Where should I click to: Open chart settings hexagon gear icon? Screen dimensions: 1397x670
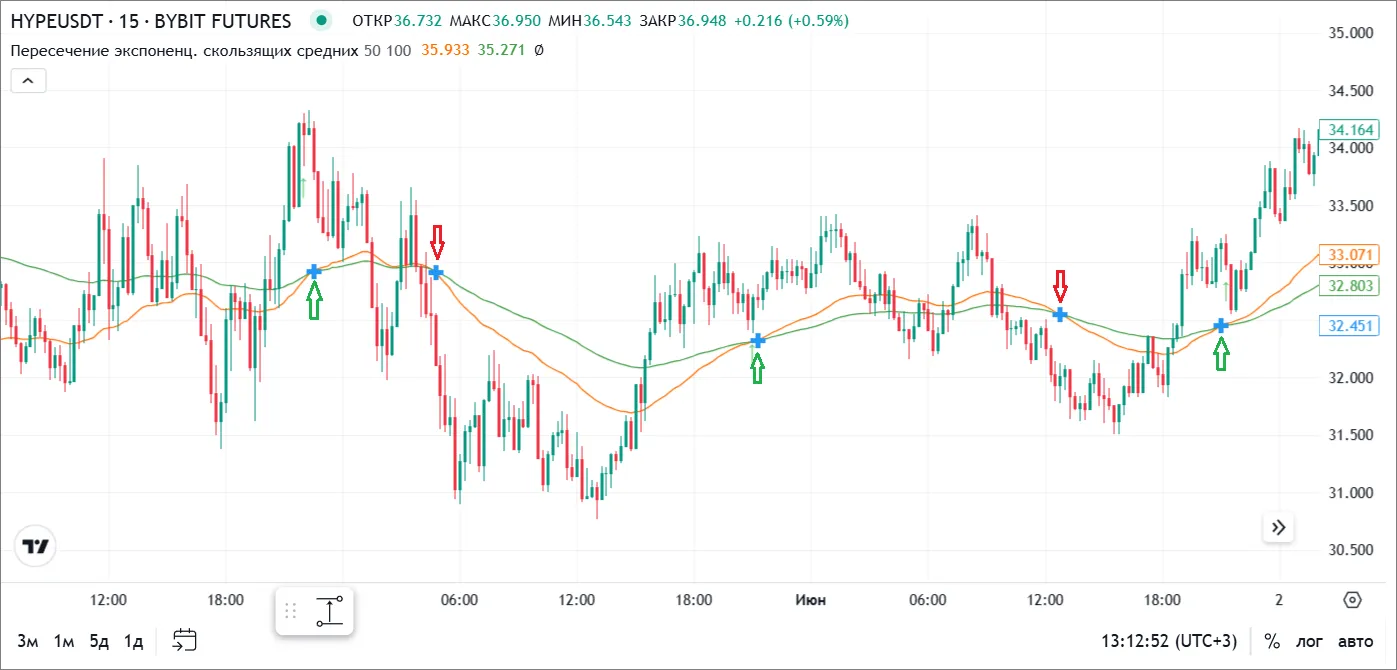point(1352,600)
